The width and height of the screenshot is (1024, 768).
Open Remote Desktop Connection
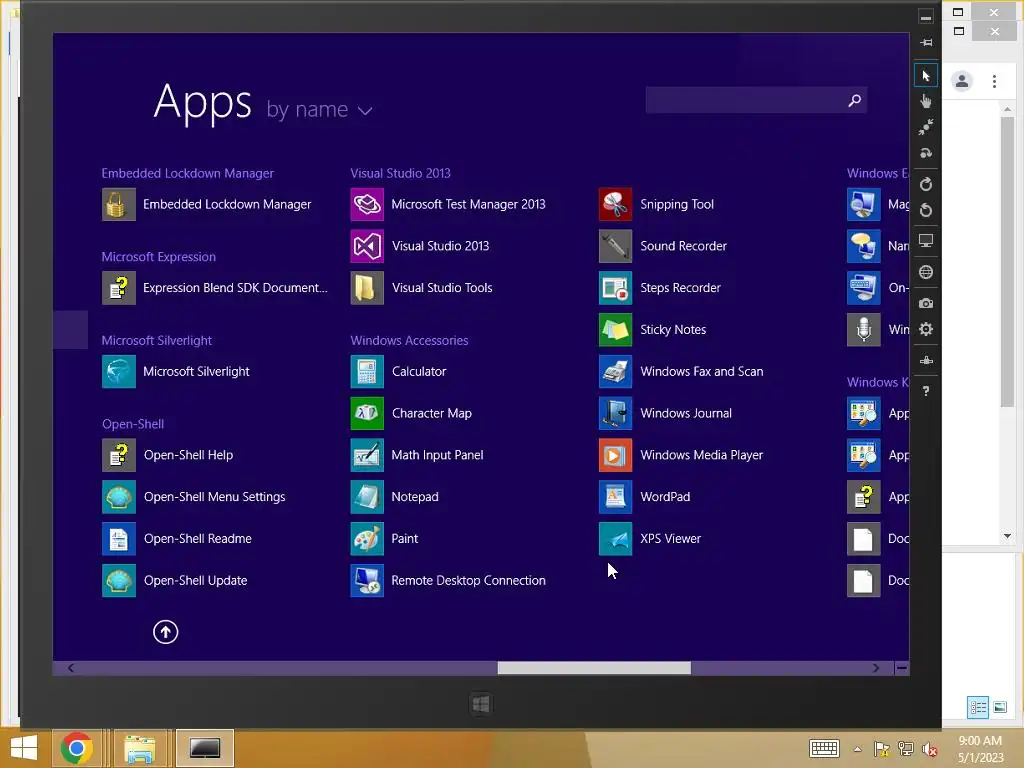click(448, 581)
